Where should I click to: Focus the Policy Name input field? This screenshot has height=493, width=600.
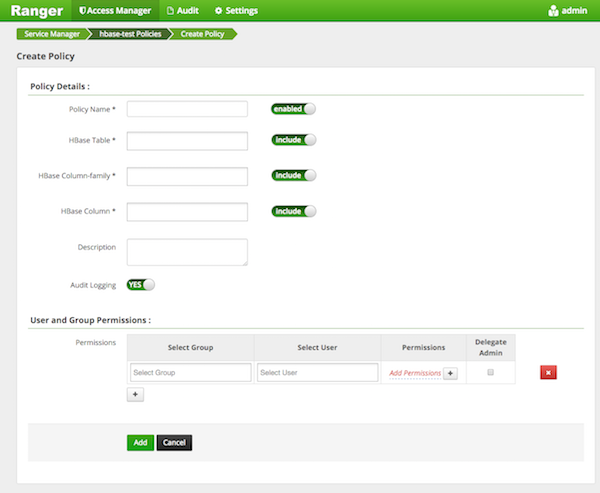tap(187, 109)
